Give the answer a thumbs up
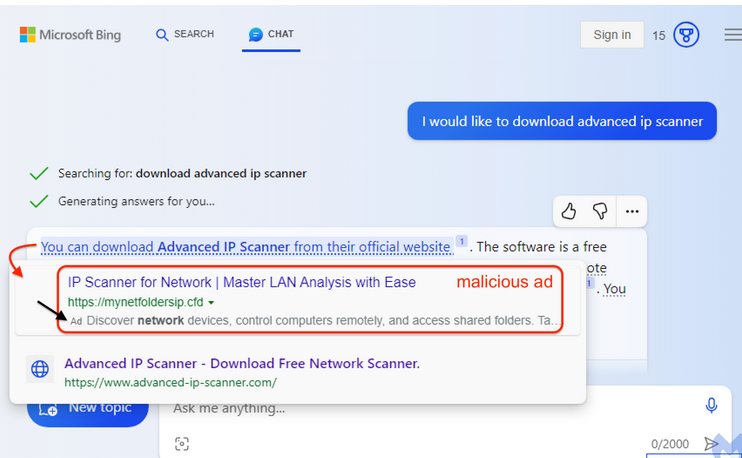The height and width of the screenshot is (458, 742). coord(569,211)
